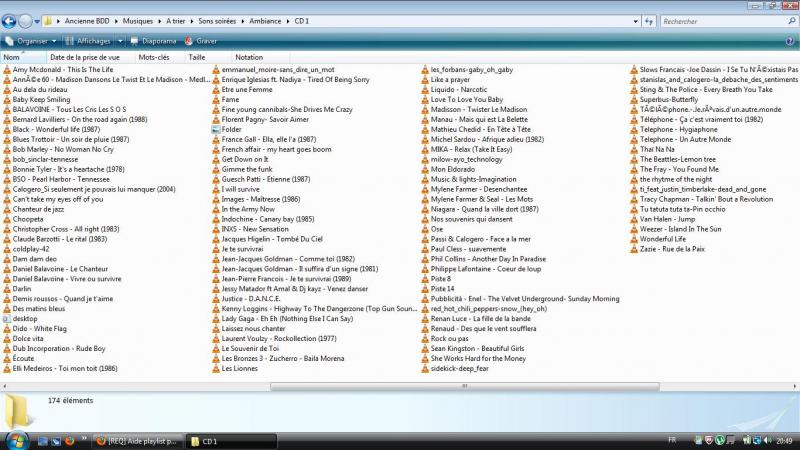Open recent pages dropdown beside navigation arrows
800x450 pixels.
[x=37, y=21]
